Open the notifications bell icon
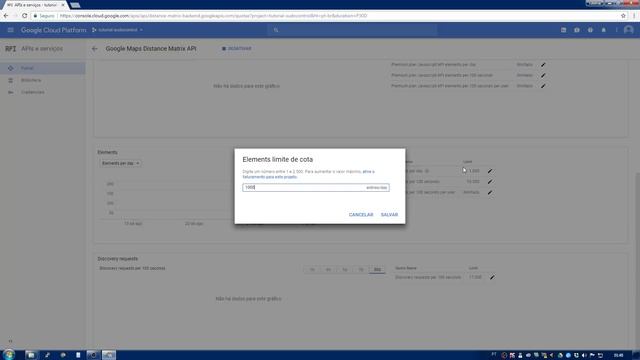This screenshot has width=640, height=360. click(x=604, y=30)
